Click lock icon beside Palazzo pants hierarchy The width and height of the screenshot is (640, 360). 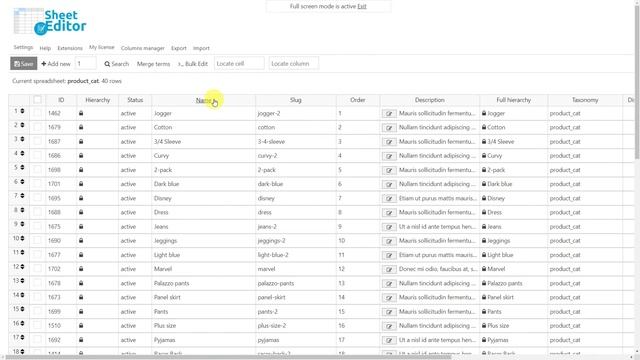point(484,283)
